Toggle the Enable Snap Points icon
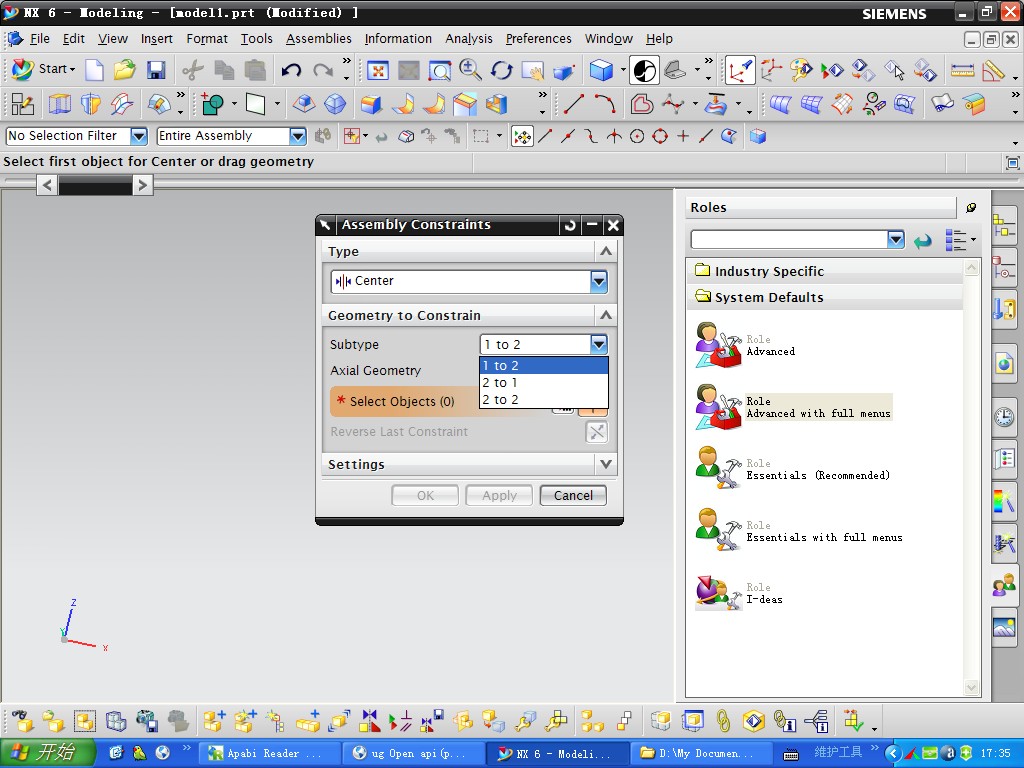This screenshot has width=1024, height=768. 522,136
